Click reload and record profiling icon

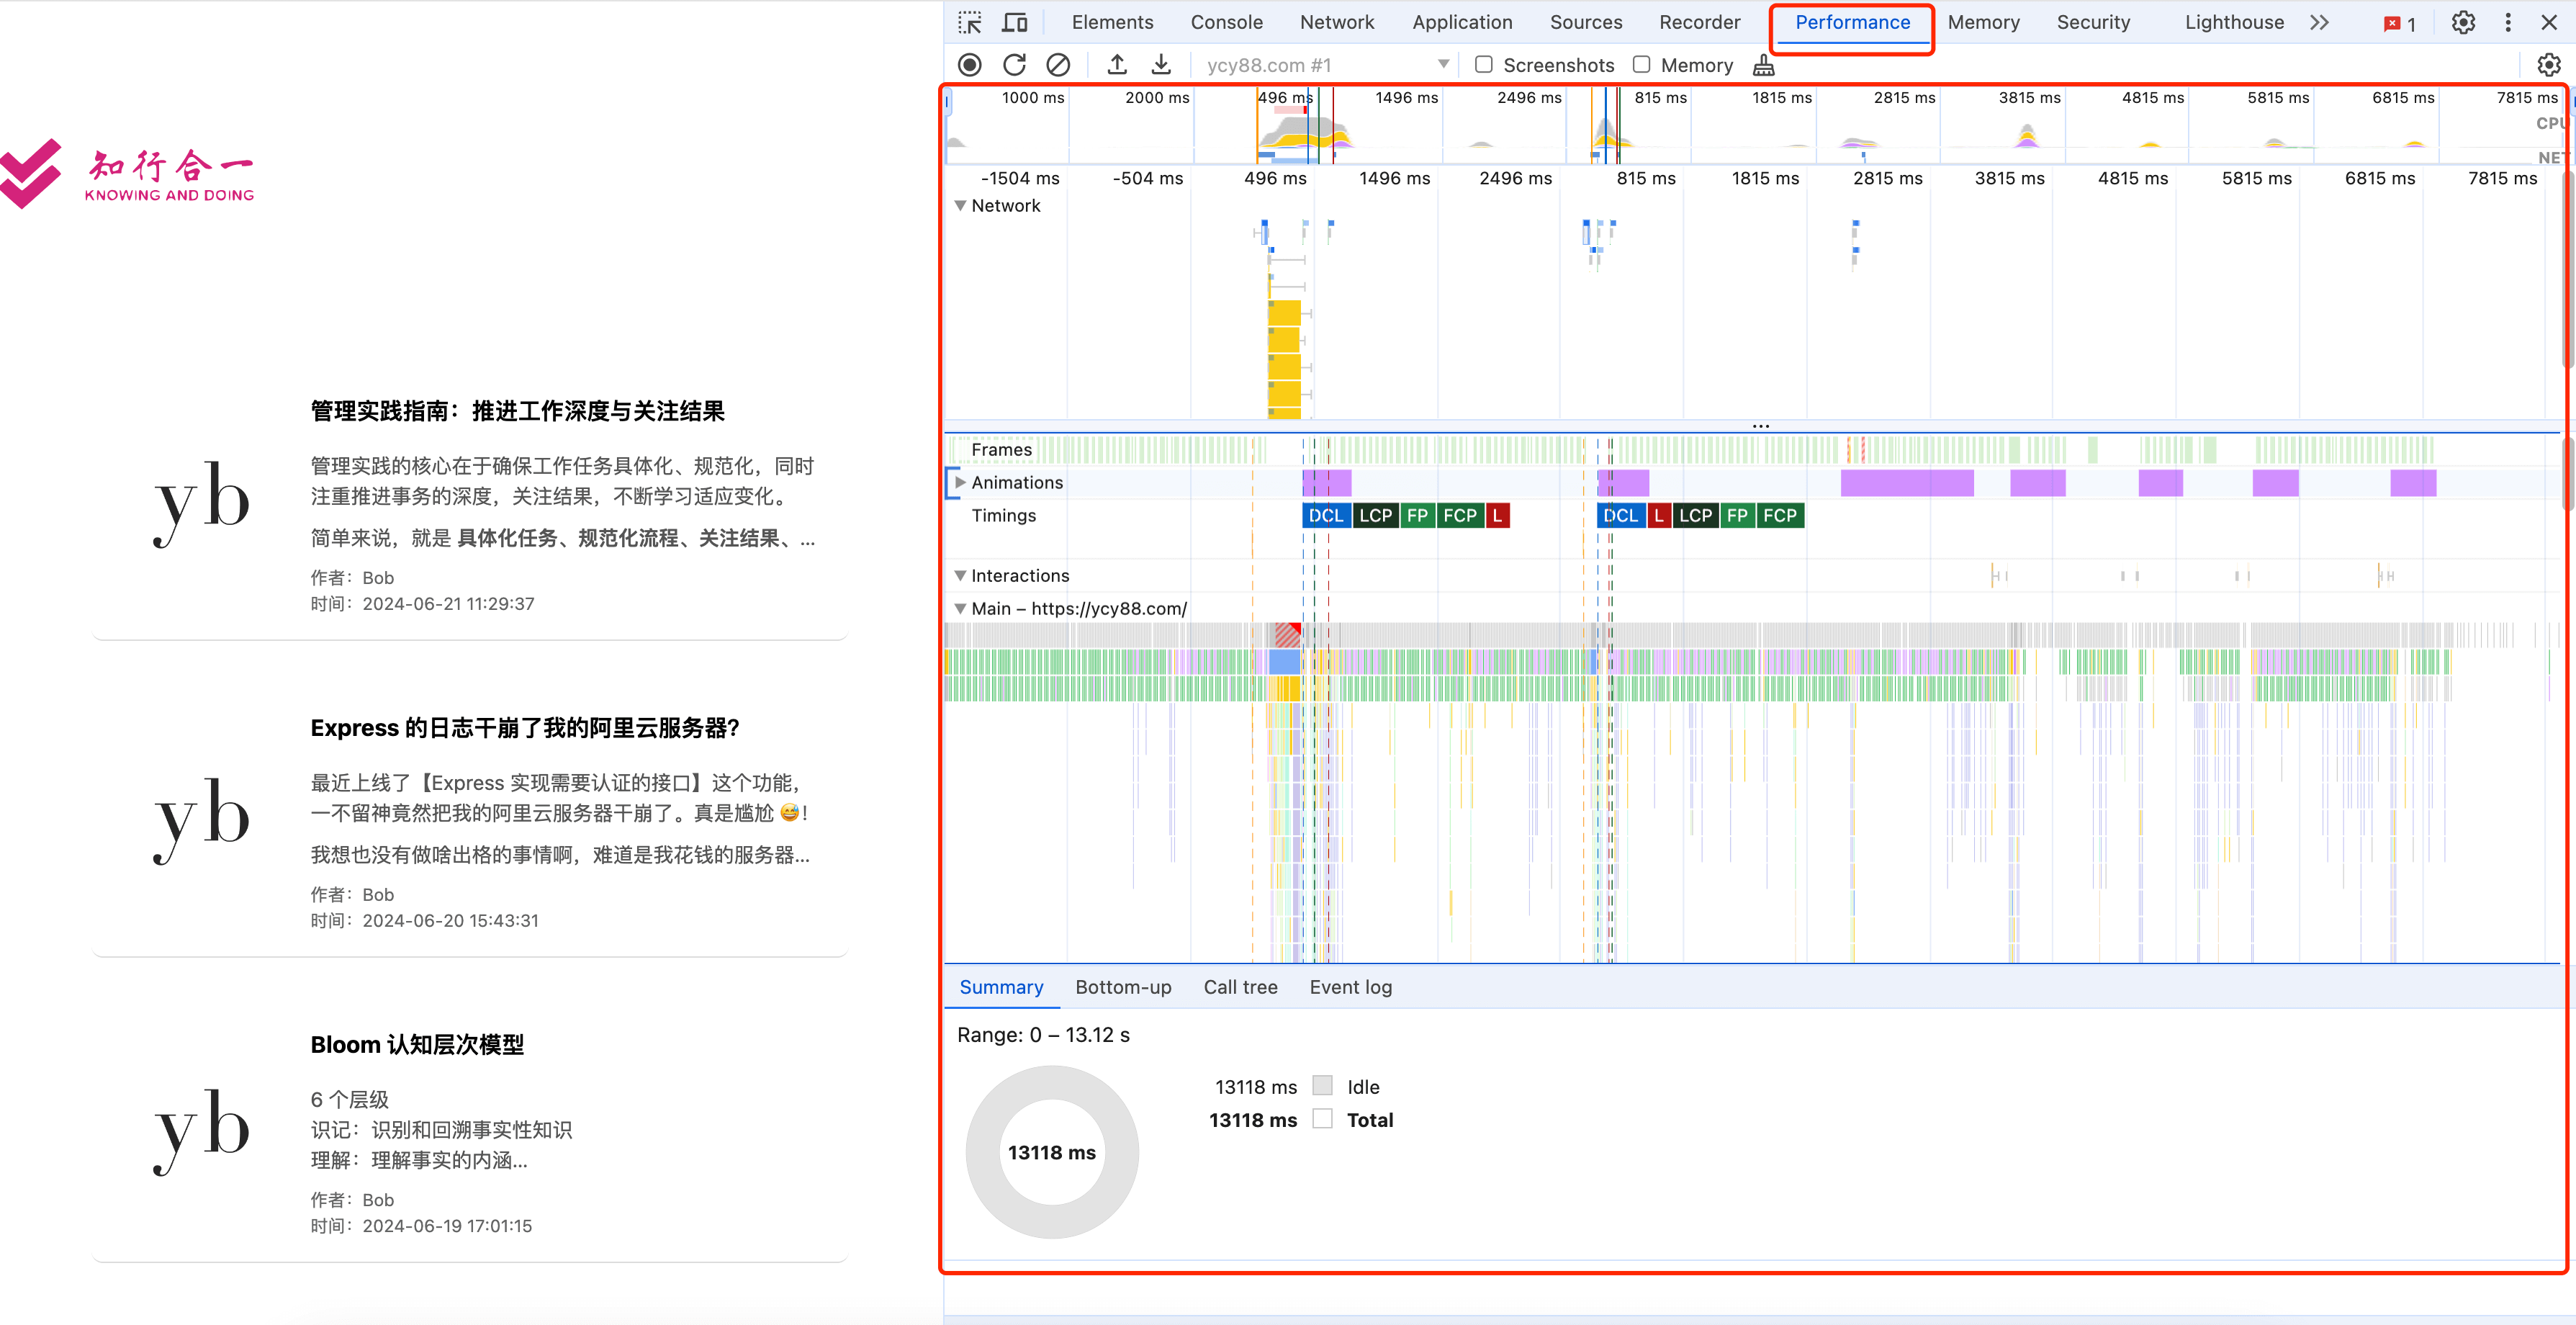[x=1014, y=65]
